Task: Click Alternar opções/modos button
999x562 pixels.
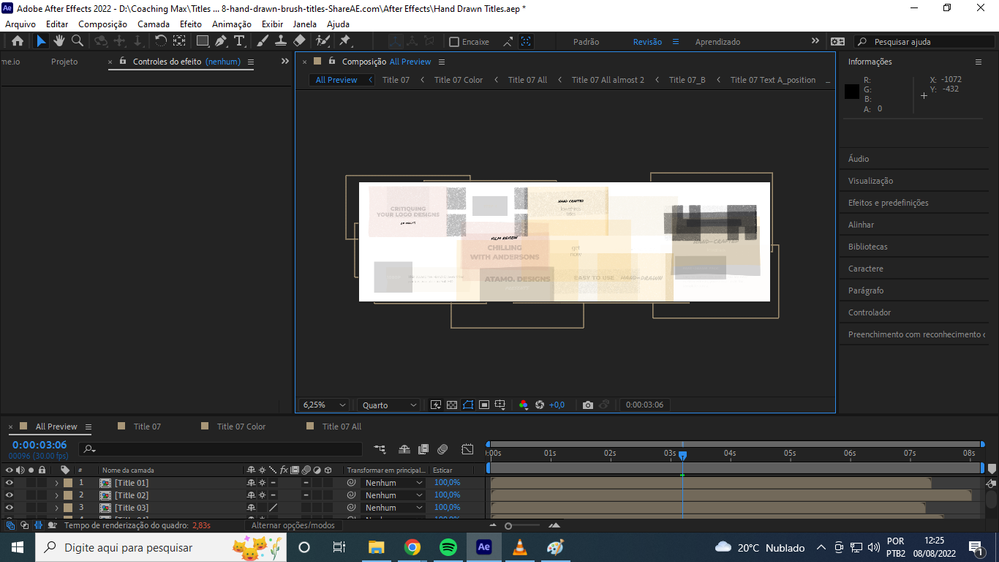Action: click(292, 526)
